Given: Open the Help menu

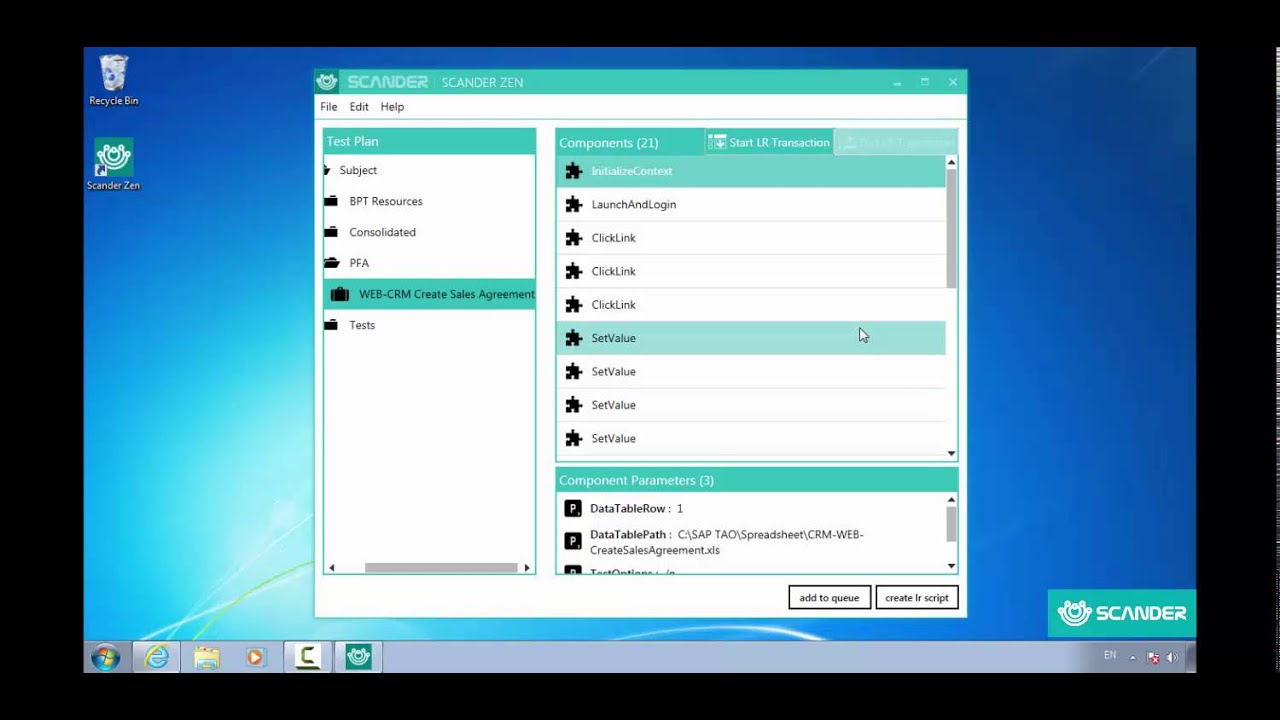Looking at the screenshot, I should [x=392, y=107].
